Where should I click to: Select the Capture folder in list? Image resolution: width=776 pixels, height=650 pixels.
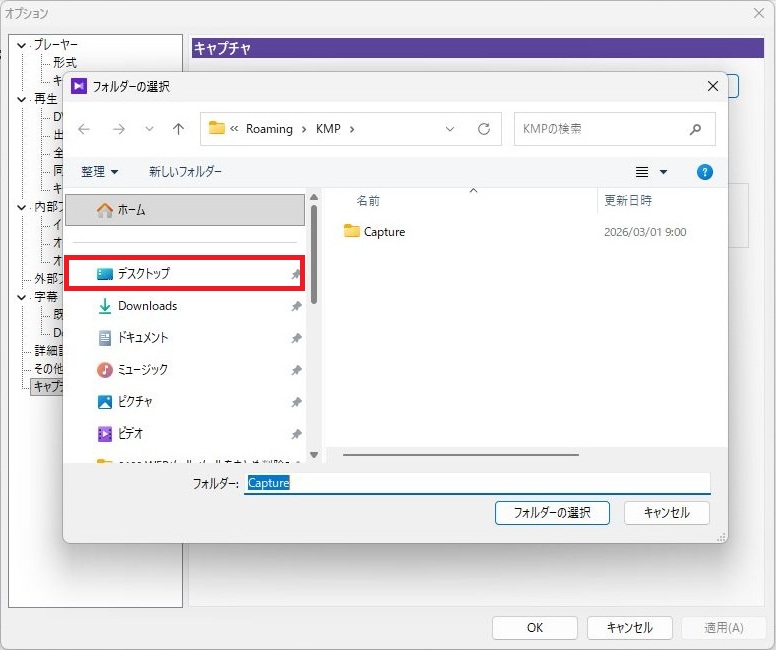click(x=384, y=232)
